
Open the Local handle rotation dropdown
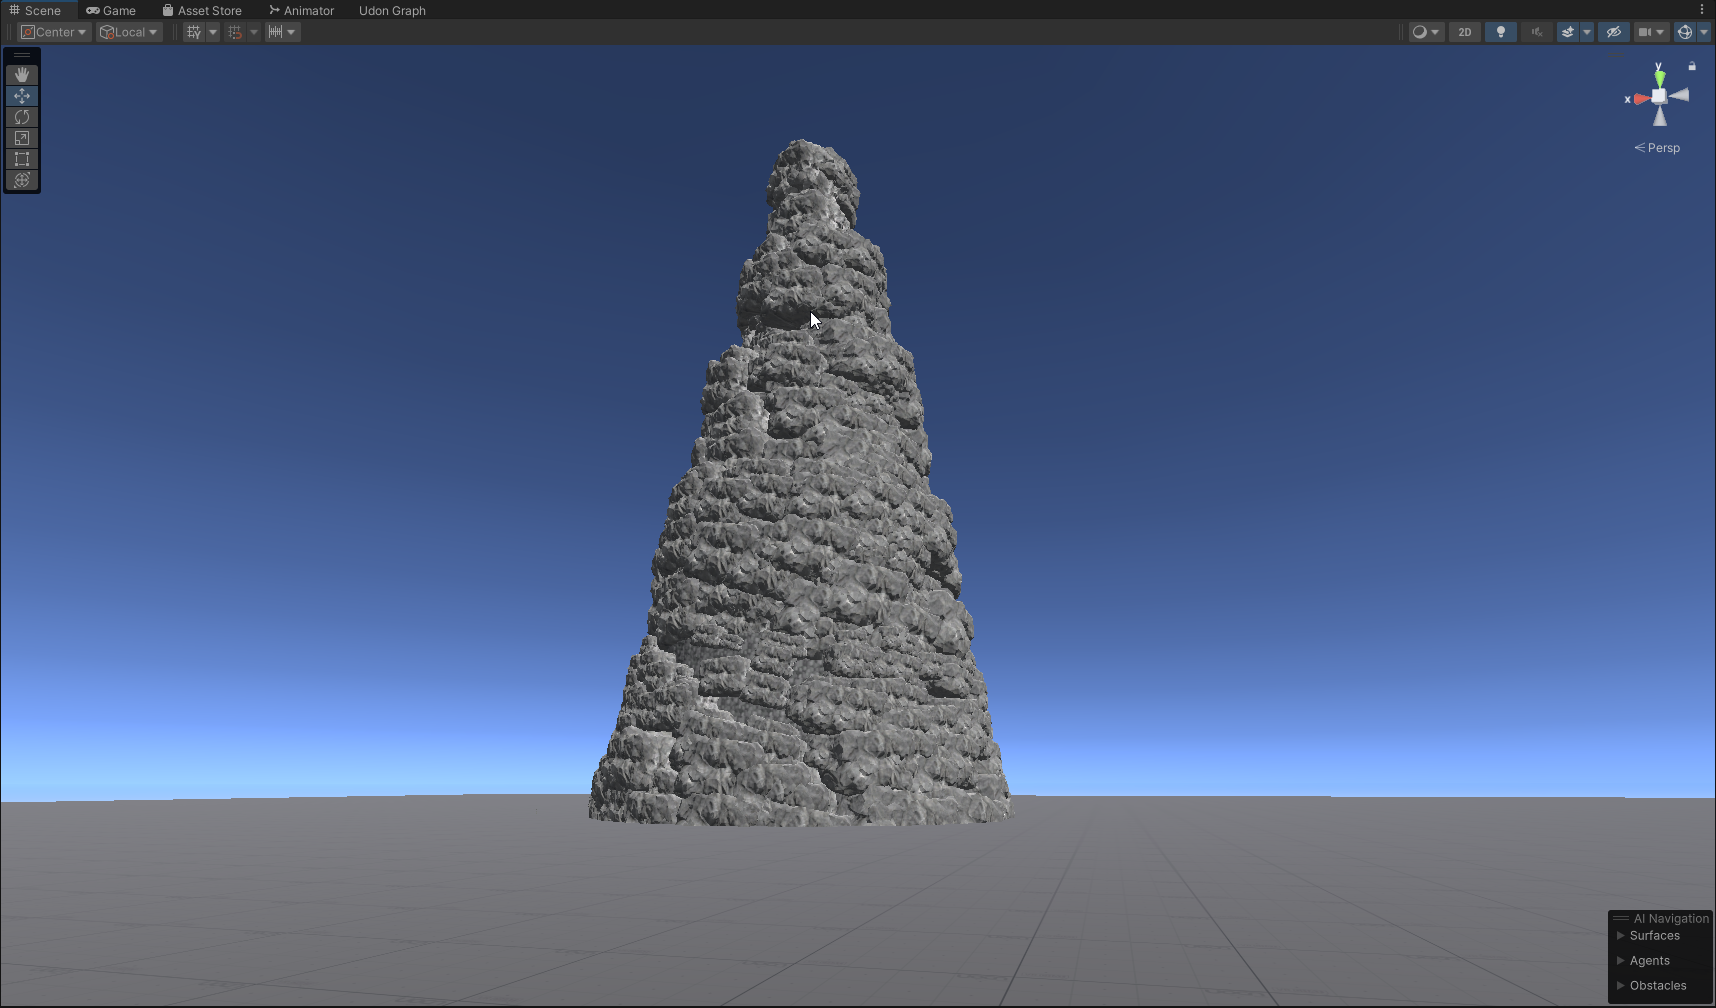click(129, 32)
